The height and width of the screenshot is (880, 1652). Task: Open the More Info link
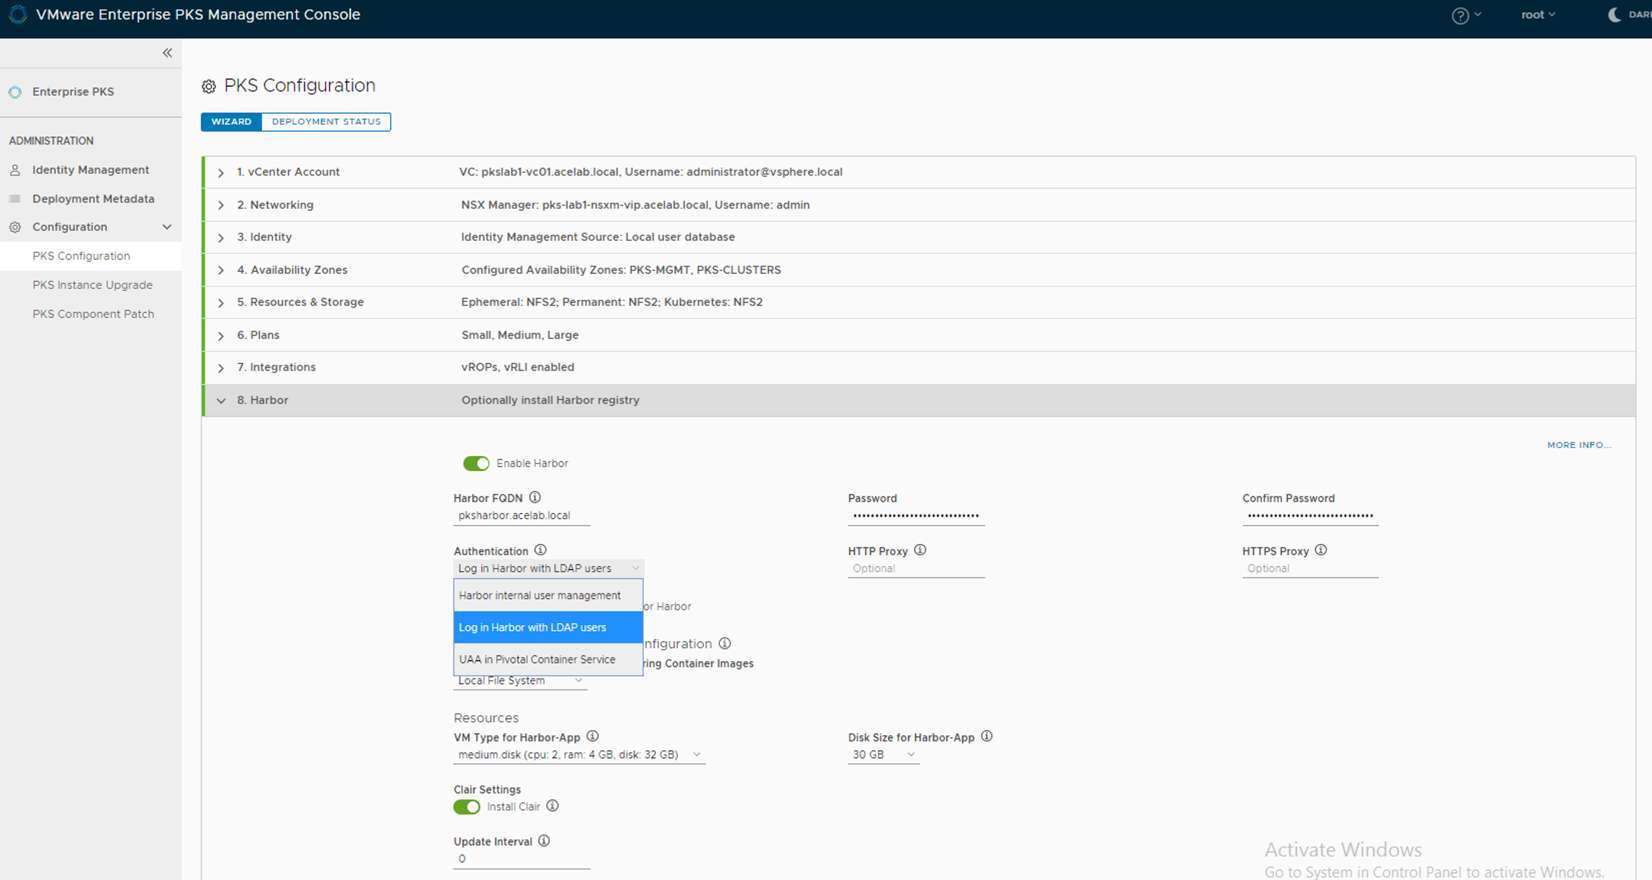point(1579,445)
